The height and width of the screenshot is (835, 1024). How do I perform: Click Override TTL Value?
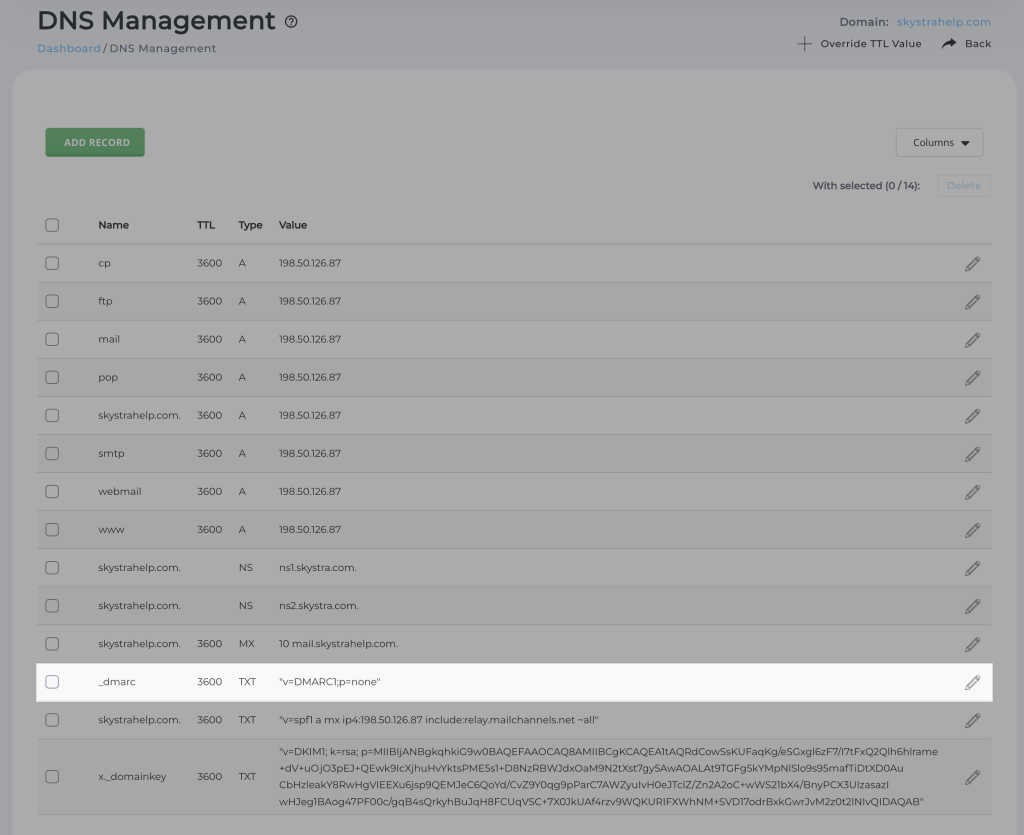(859, 44)
